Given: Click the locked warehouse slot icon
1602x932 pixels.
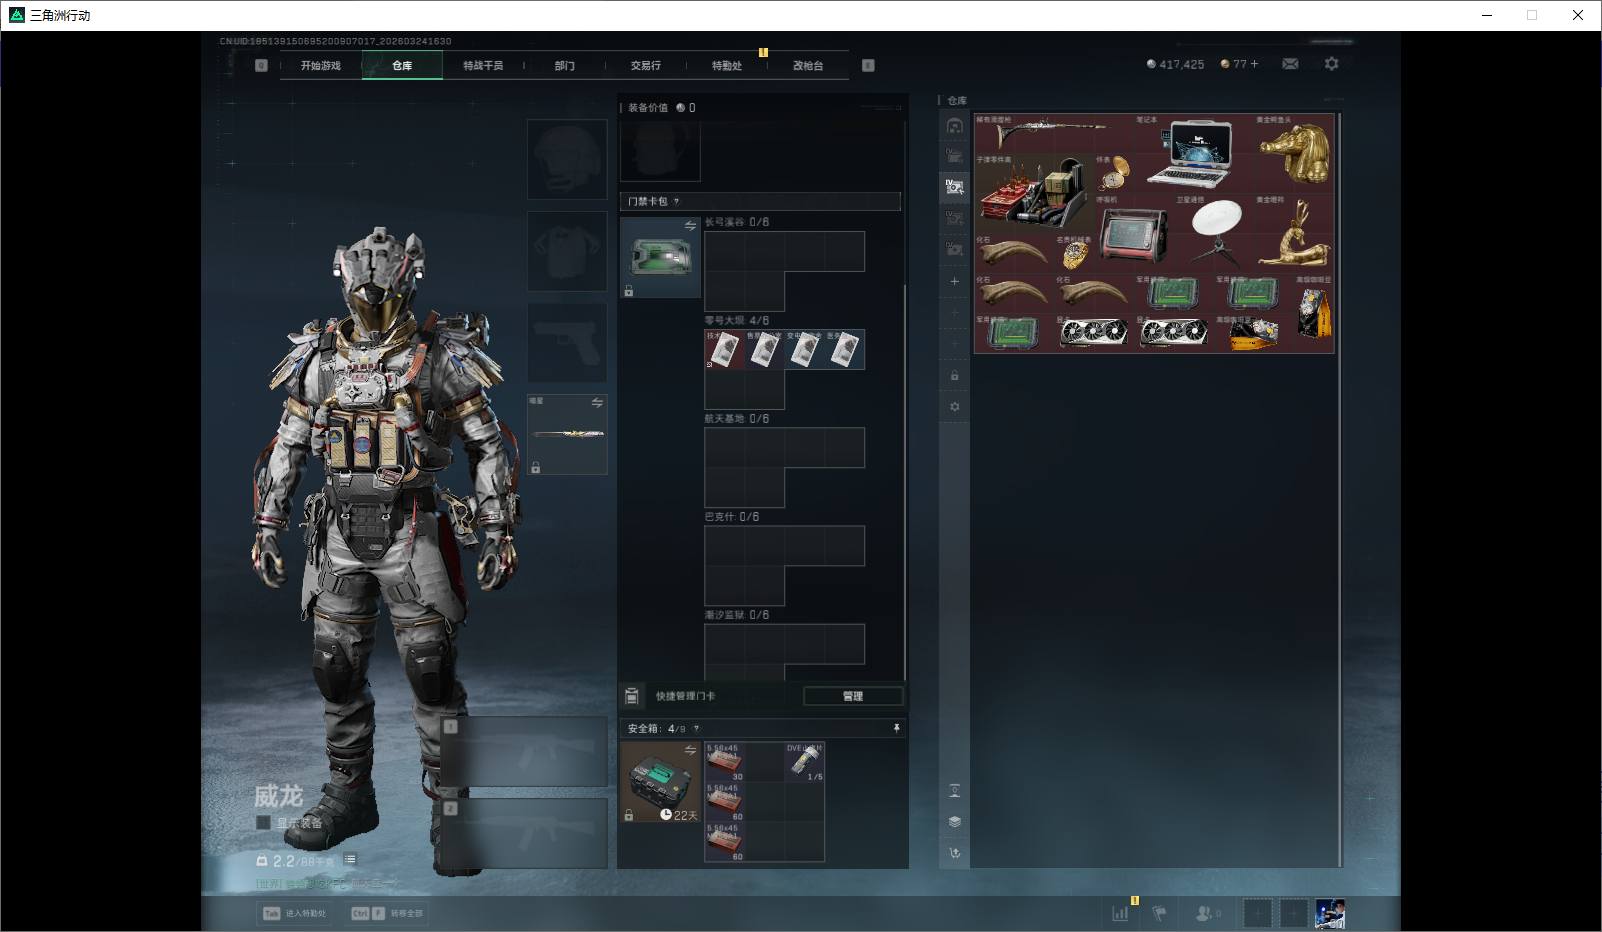Looking at the screenshot, I should coord(955,376).
